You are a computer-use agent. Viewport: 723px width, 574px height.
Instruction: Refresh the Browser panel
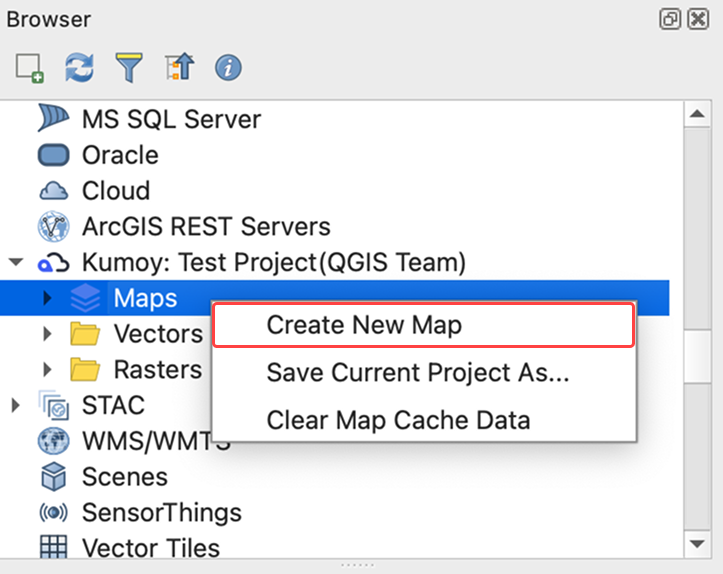79,68
